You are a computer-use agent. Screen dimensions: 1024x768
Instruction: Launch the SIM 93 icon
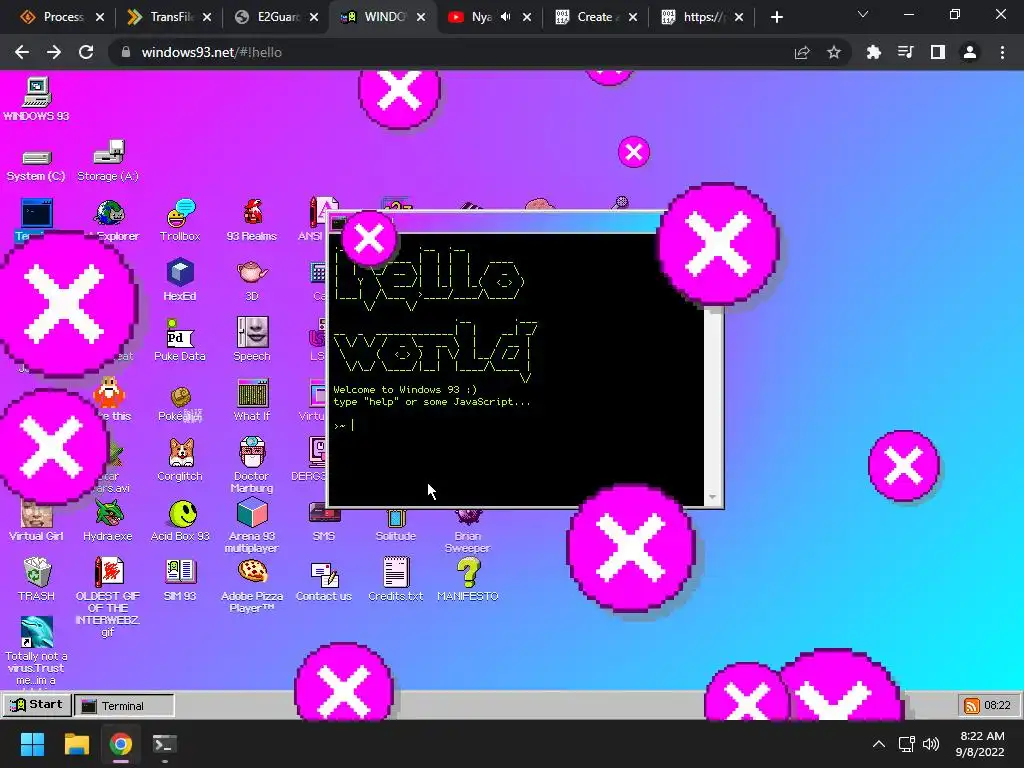[x=180, y=579]
